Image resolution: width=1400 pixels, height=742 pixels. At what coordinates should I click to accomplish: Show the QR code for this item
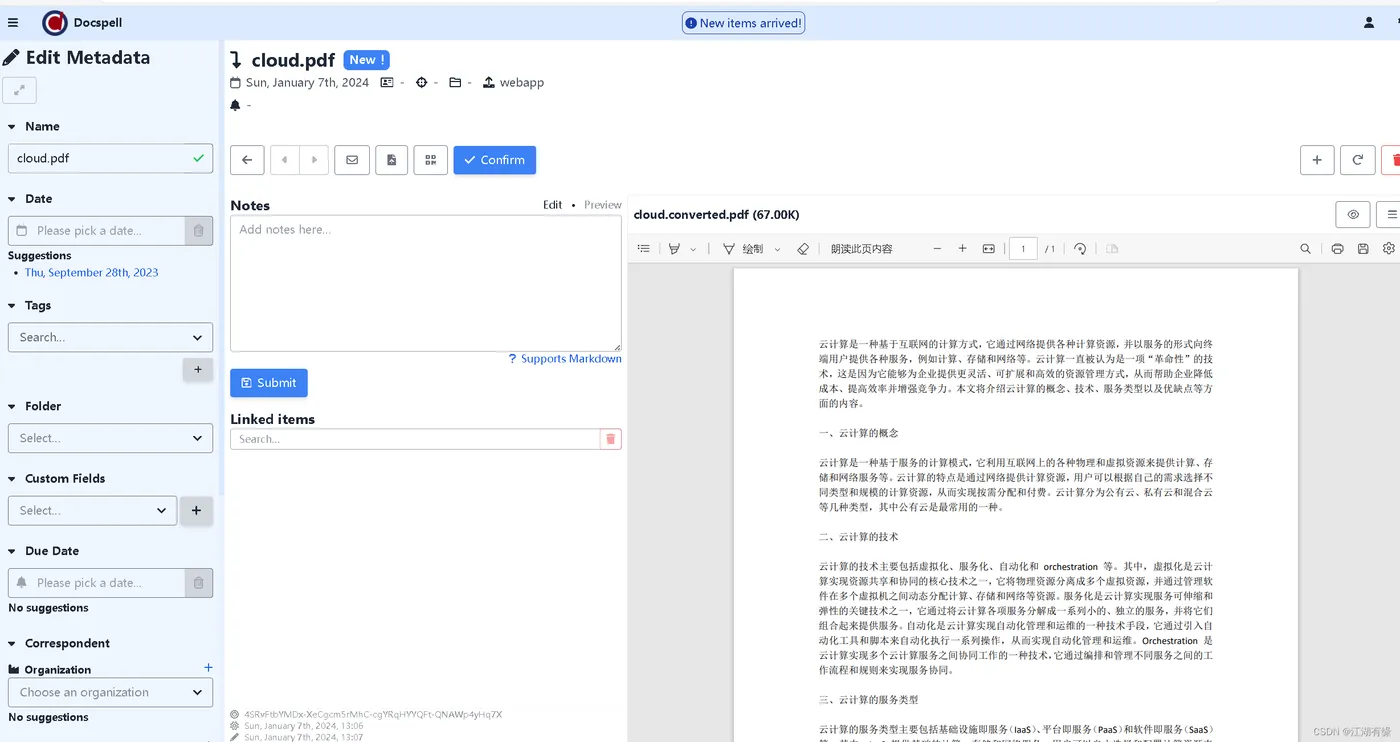(431, 160)
